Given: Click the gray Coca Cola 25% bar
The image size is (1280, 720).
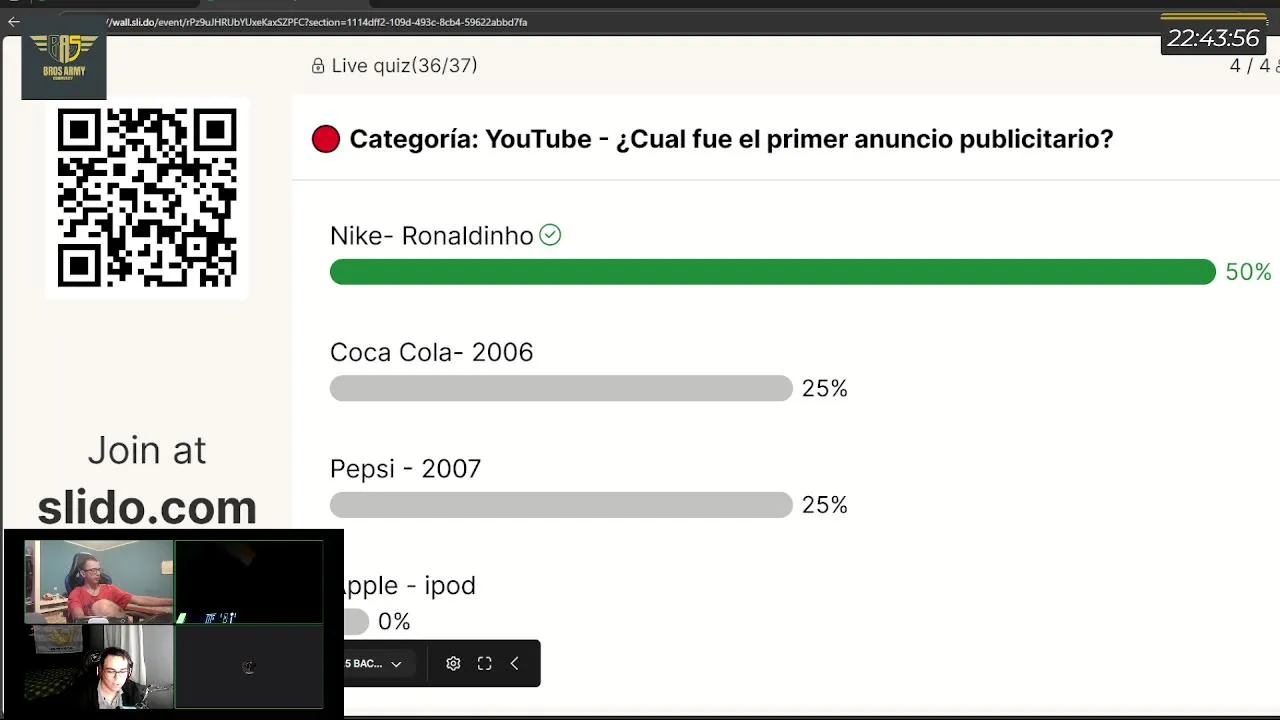Looking at the screenshot, I should coord(560,388).
